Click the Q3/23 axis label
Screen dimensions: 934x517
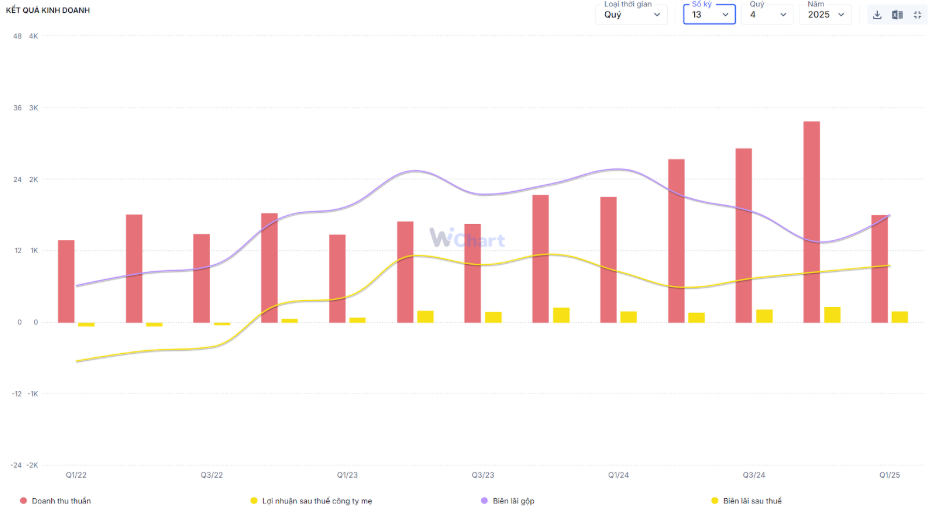[483, 475]
